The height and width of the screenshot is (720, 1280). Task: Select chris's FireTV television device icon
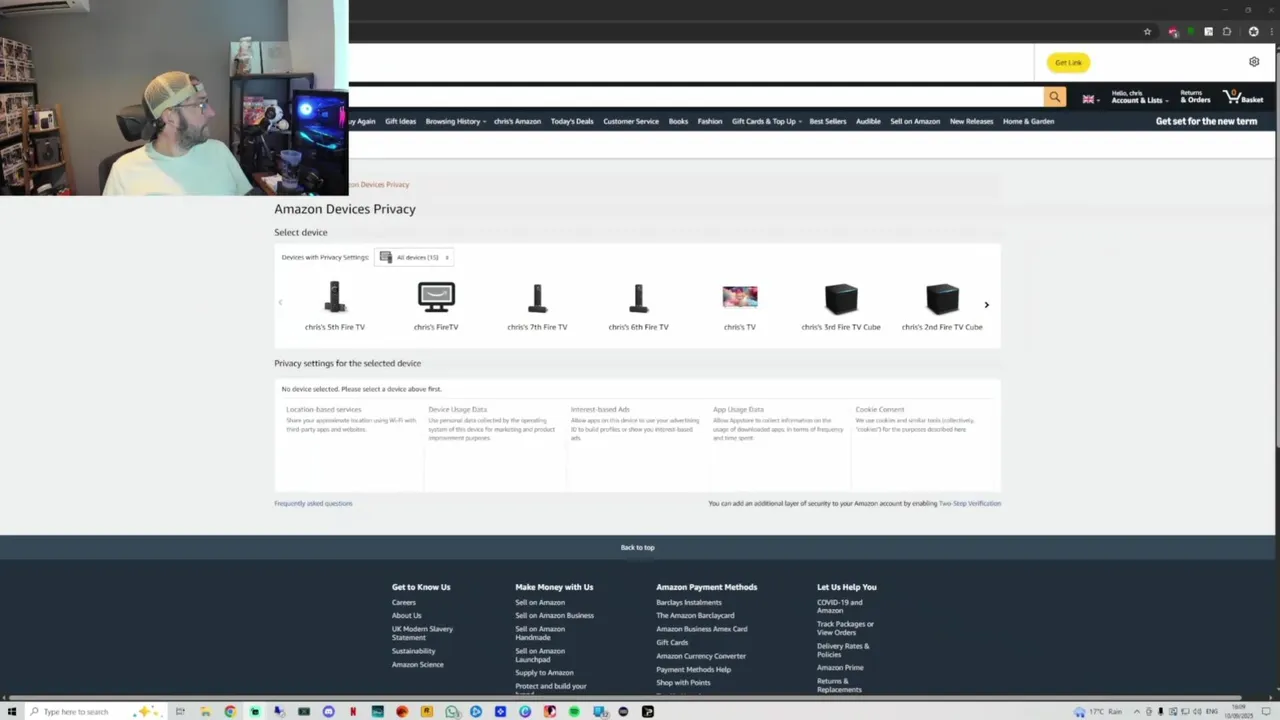point(436,297)
